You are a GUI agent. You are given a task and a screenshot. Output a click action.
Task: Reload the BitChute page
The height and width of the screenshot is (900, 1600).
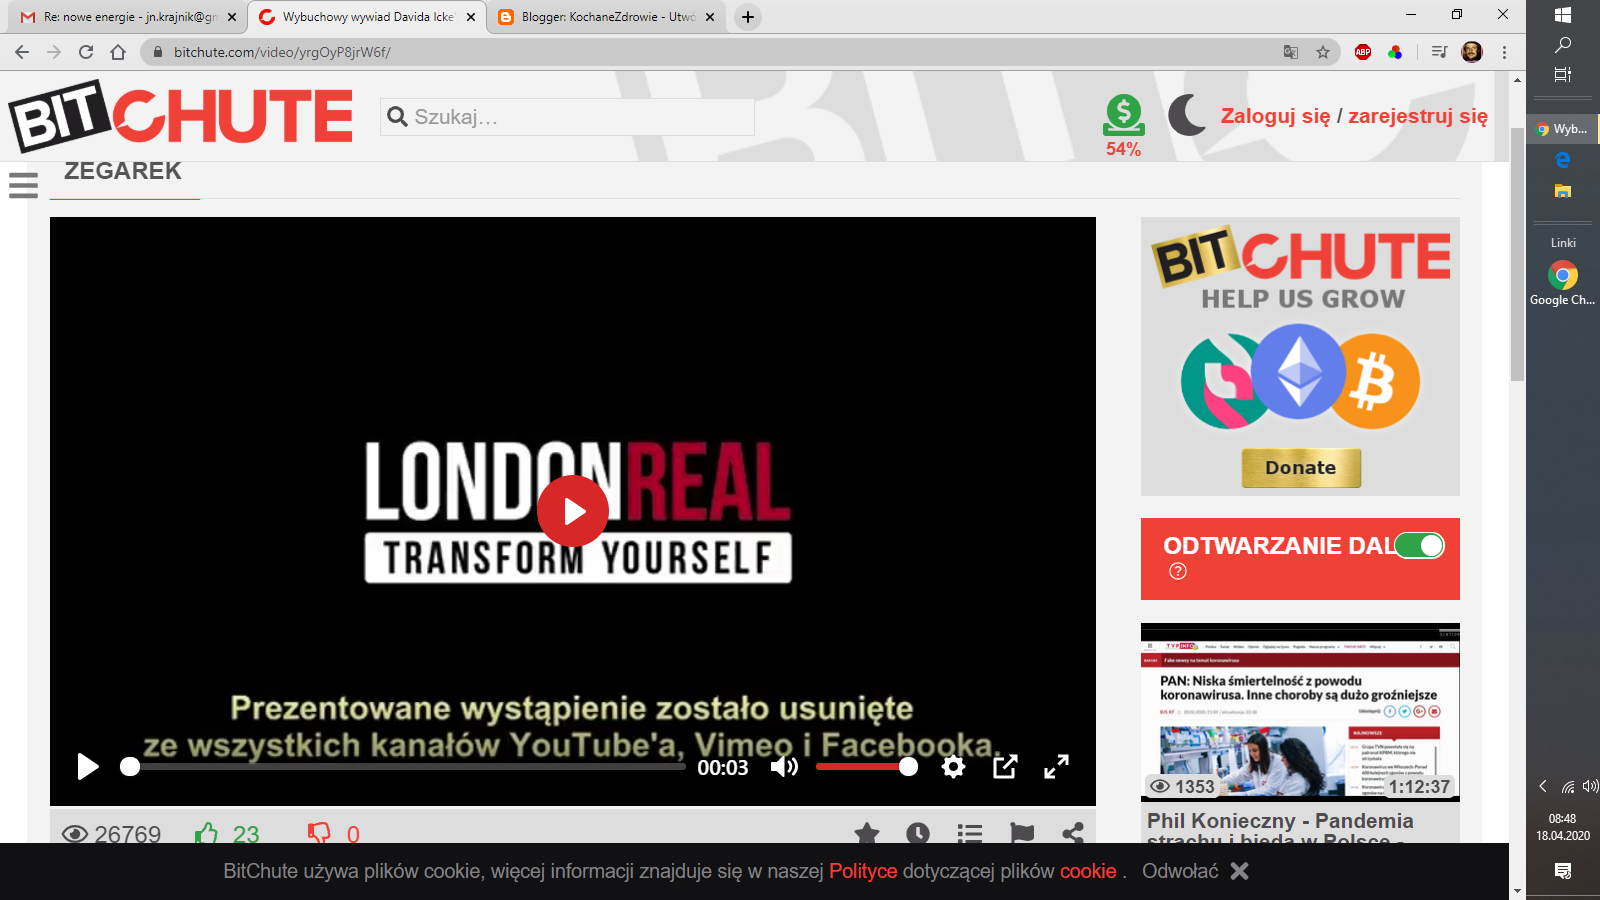pos(86,52)
